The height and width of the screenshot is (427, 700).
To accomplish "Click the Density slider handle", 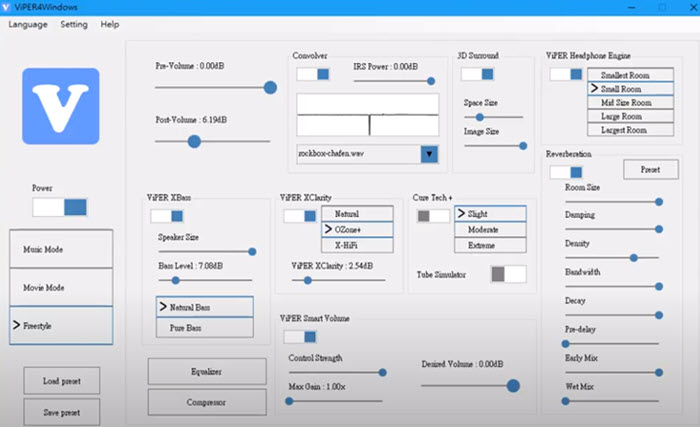I will [633, 258].
